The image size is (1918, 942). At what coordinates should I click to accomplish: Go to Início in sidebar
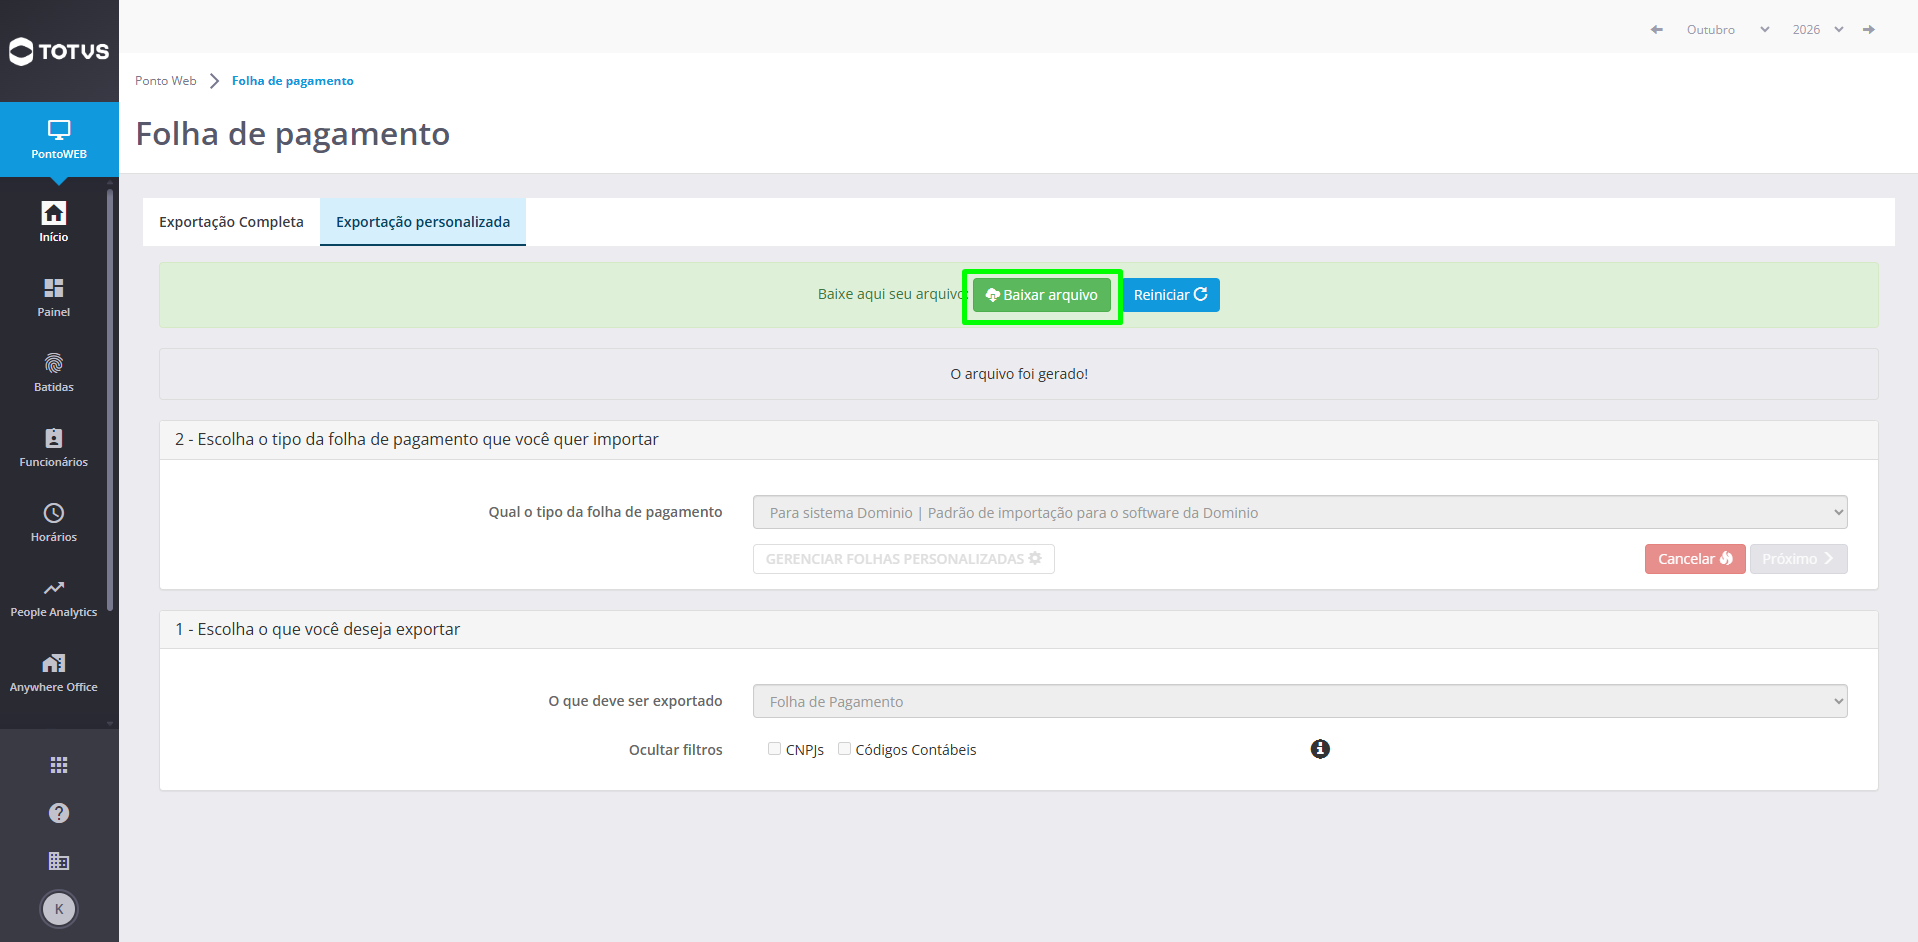tap(54, 222)
